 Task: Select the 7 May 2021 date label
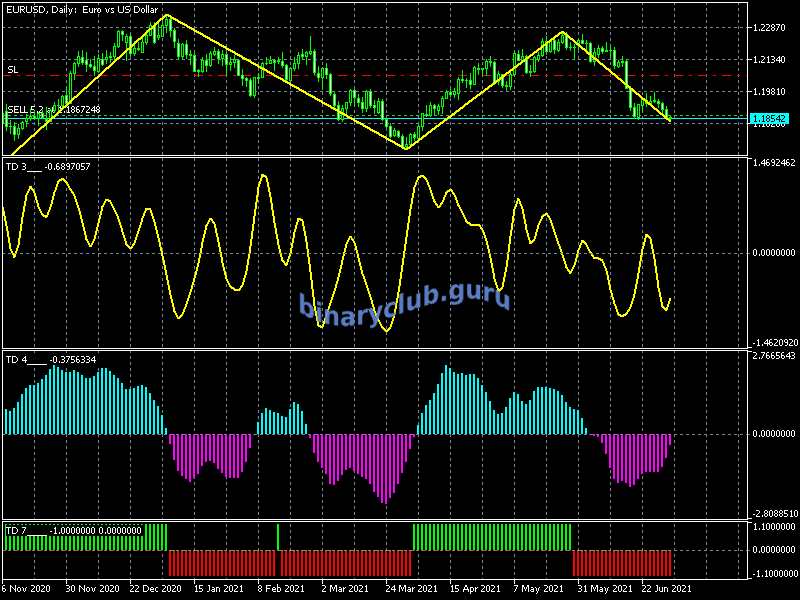pyautogui.click(x=536, y=588)
